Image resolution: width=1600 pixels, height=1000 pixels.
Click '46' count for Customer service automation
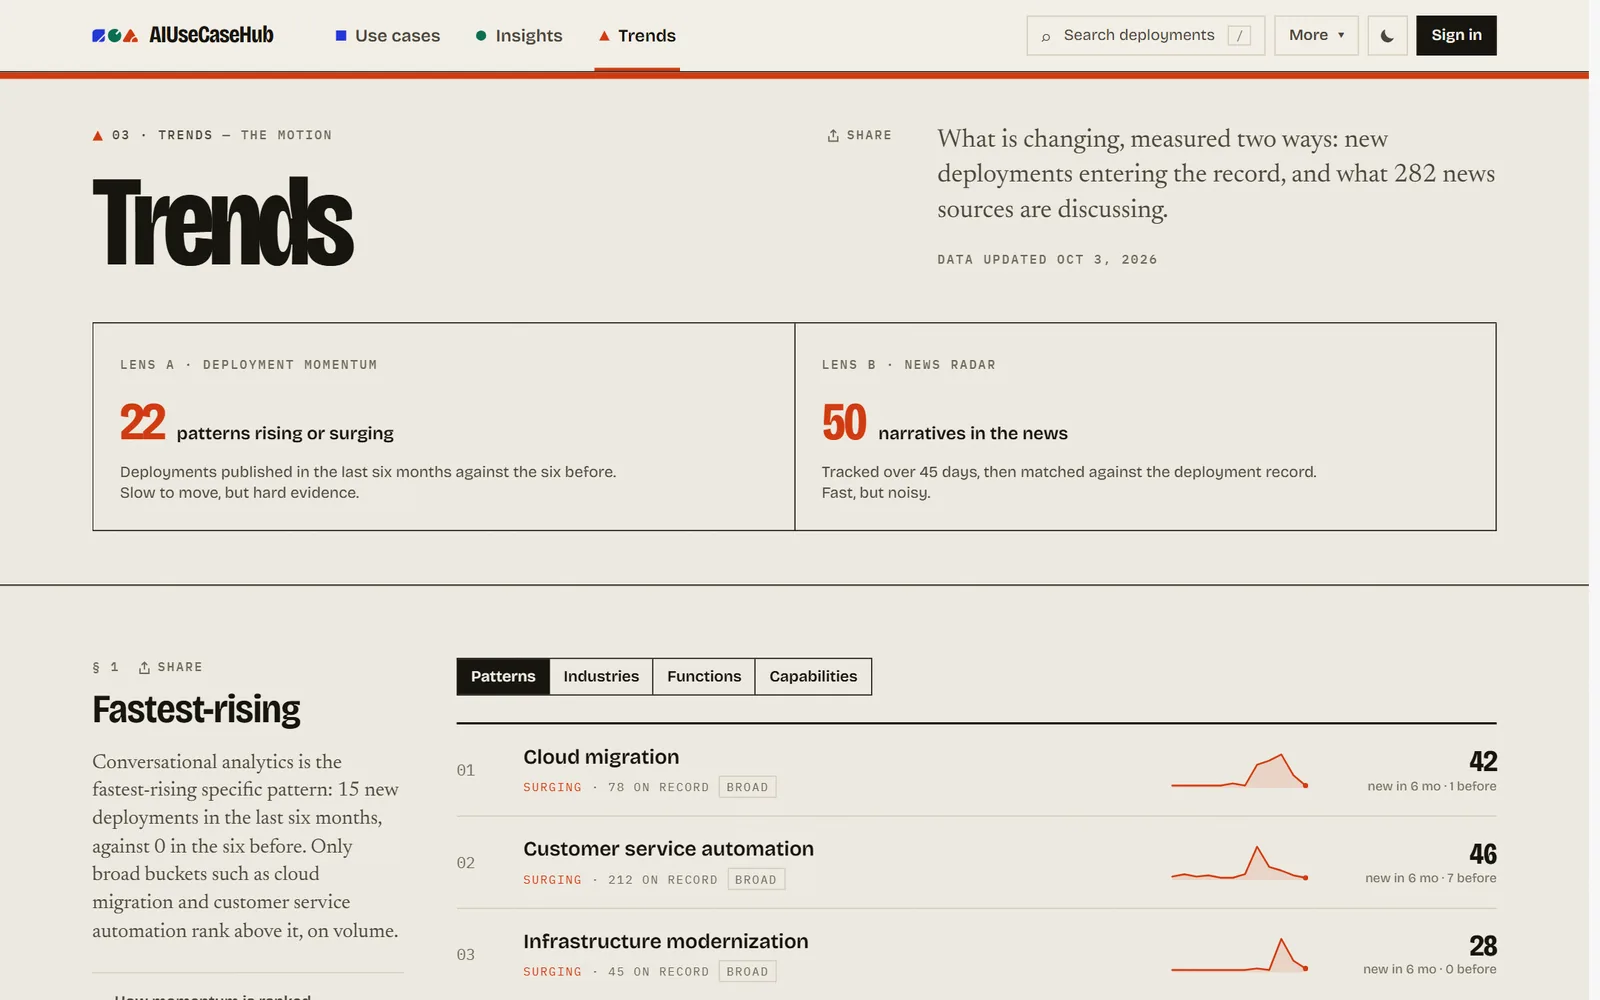coord(1482,853)
